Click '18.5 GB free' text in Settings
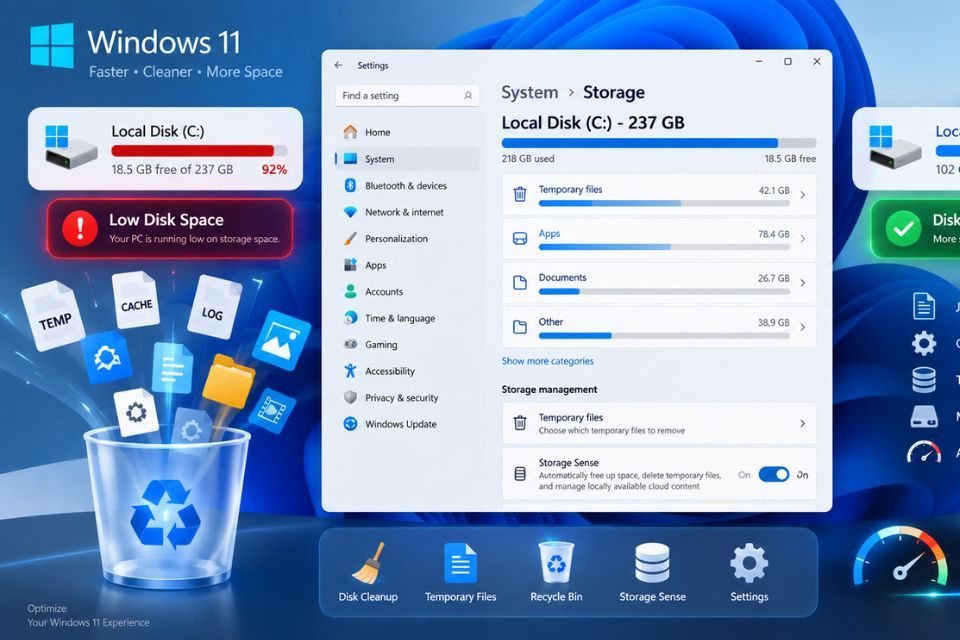Image resolution: width=960 pixels, height=640 pixels. coord(790,159)
